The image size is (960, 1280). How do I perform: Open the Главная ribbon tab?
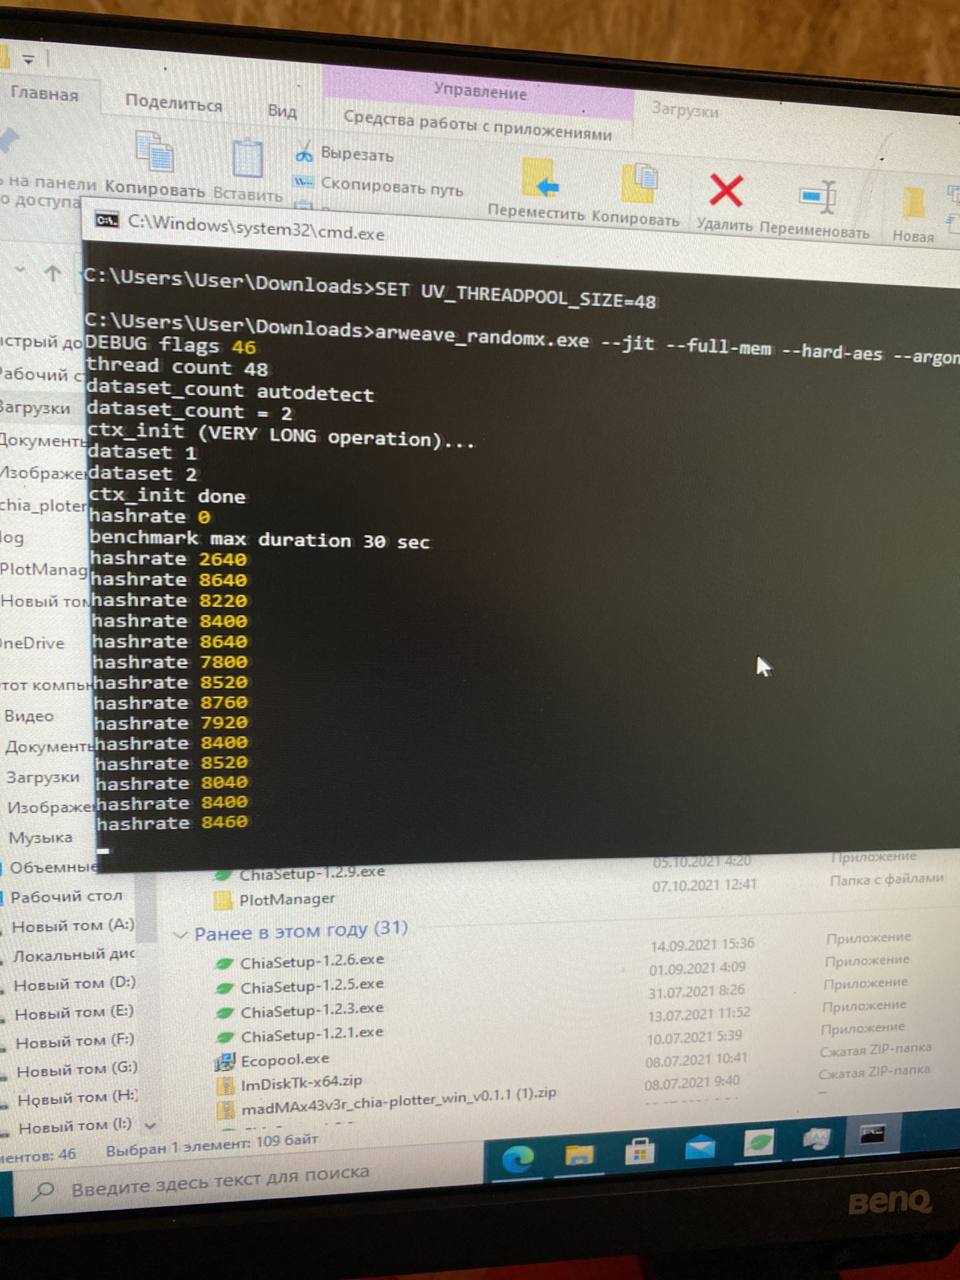[44, 94]
